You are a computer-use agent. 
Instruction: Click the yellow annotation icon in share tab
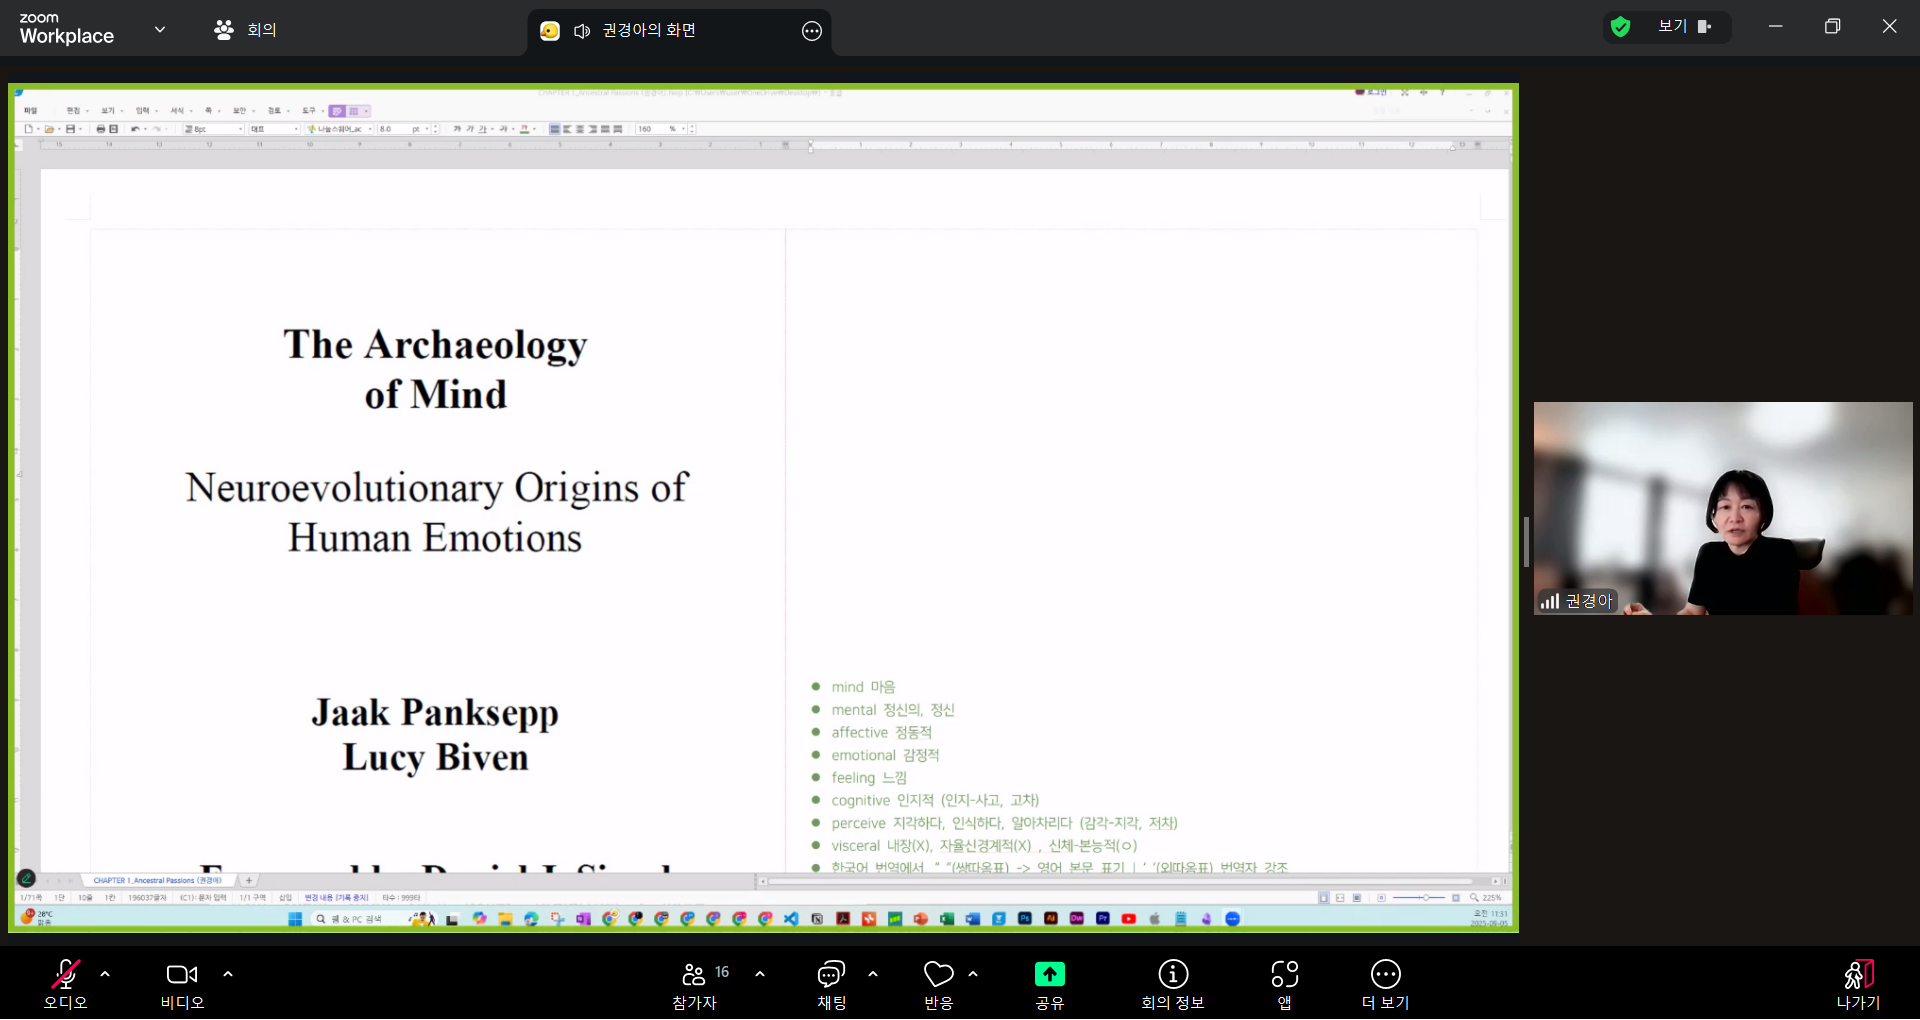(550, 31)
